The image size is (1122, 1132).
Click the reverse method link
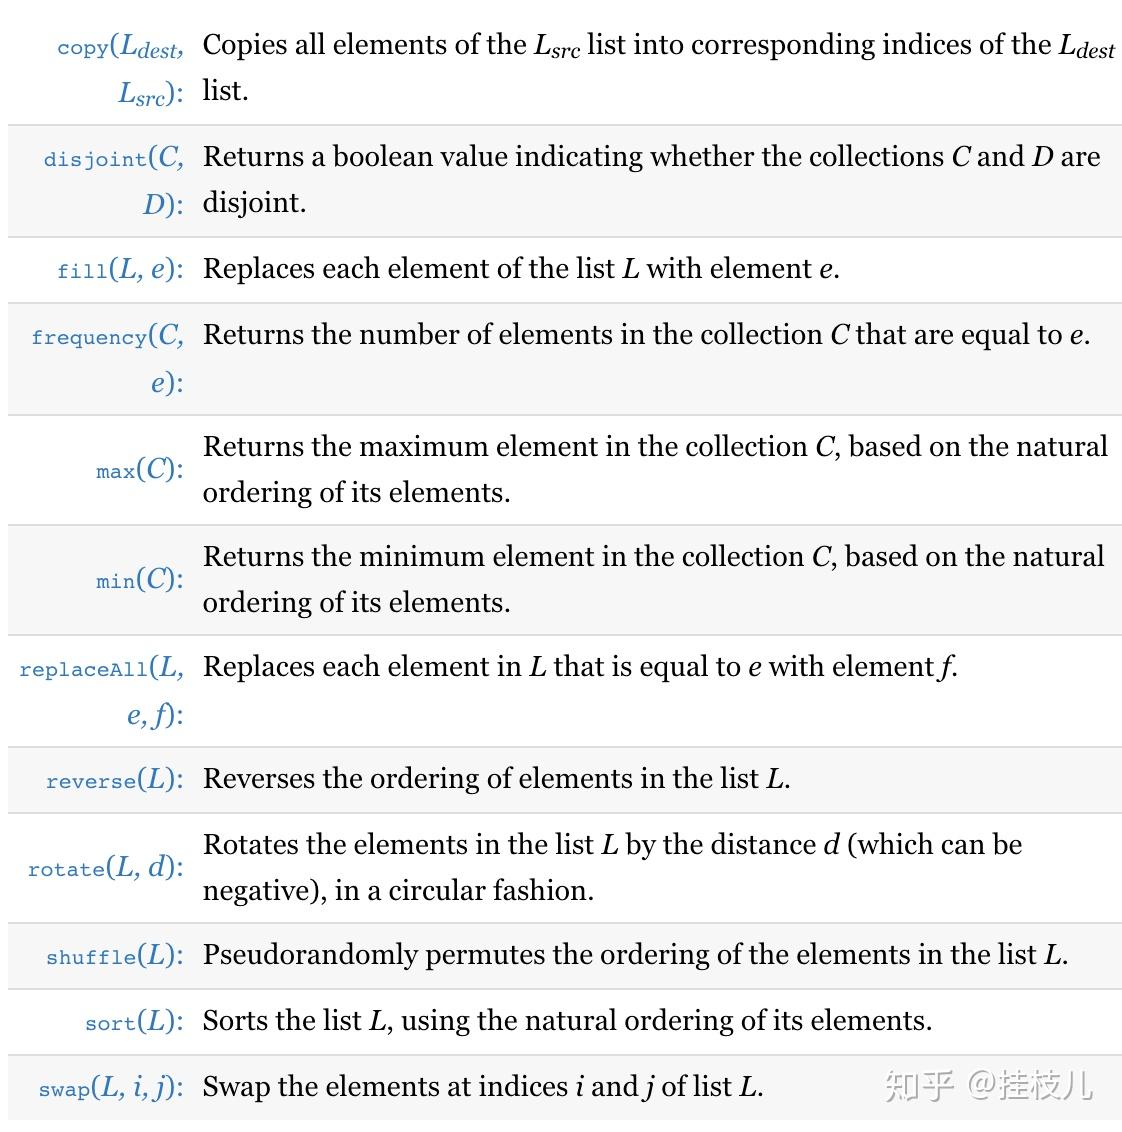pyautogui.click(x=91, y=781)
